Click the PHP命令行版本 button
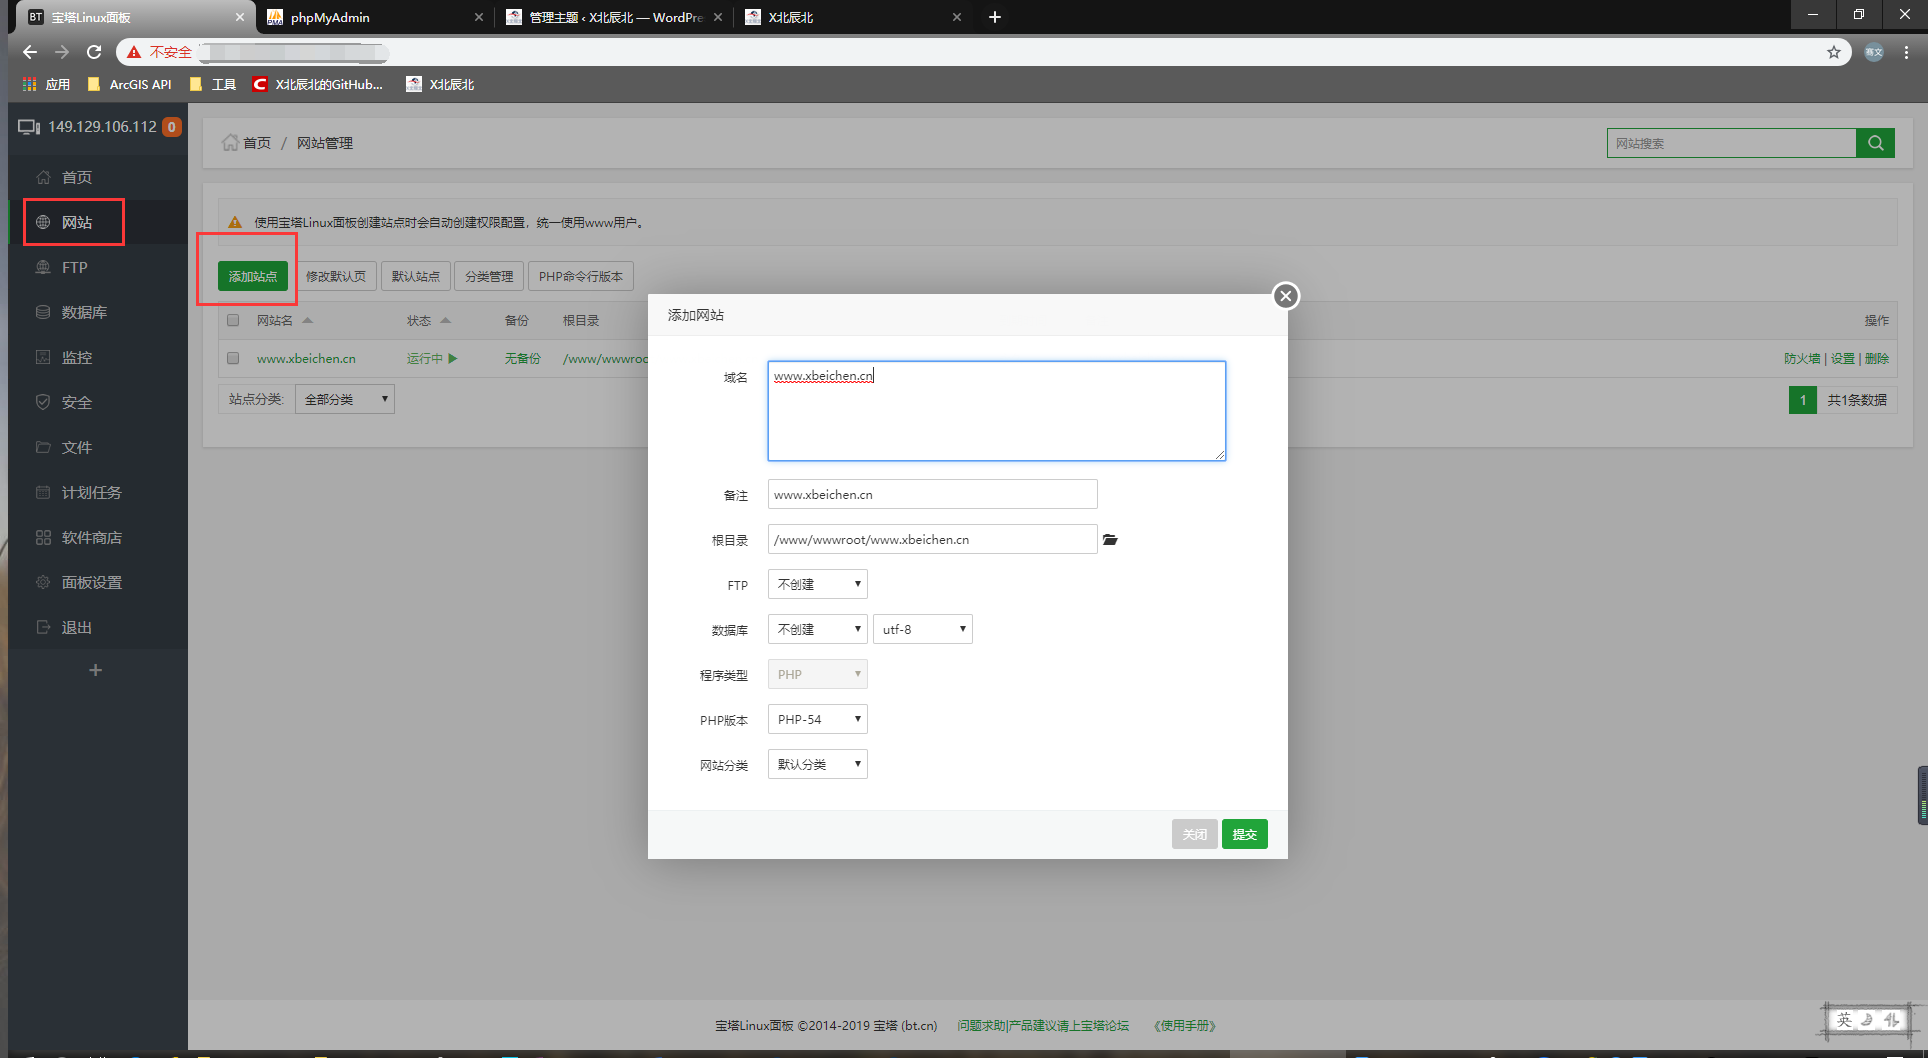Viewport: 1928px width, 1058px height. point(580,276)
